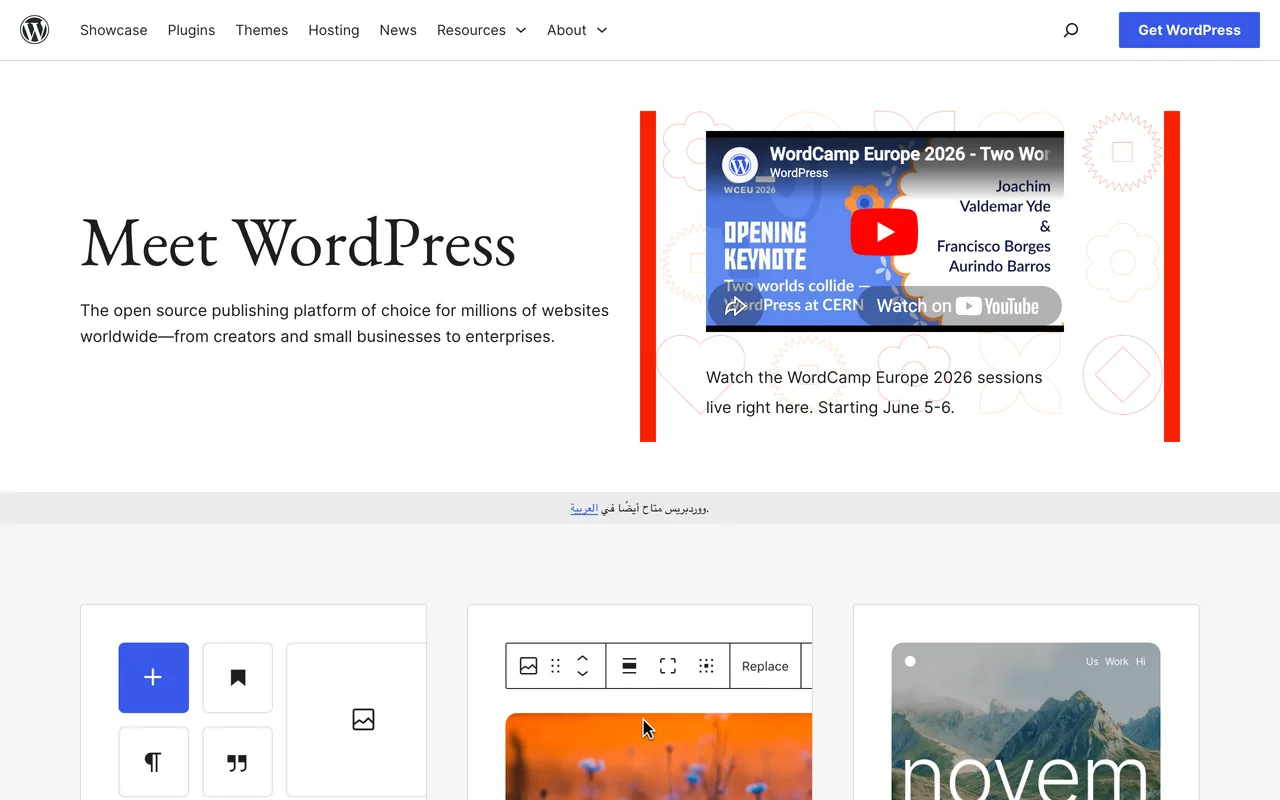Click the novem mountain theme preview
Viewport: 1280px width, 800px height.
click(1026, 721)
